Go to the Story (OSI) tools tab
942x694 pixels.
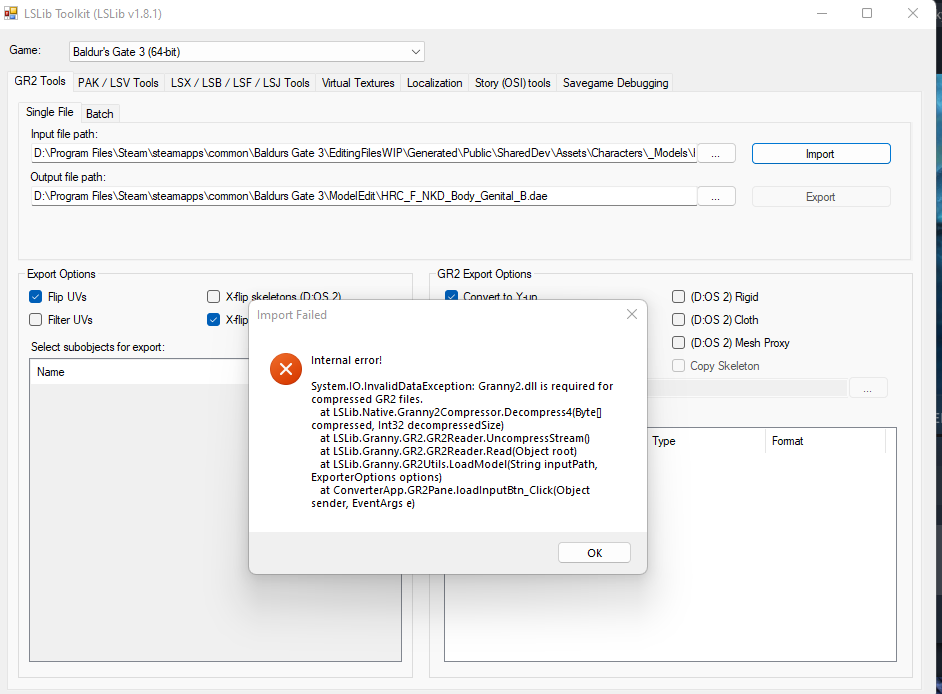512,83
